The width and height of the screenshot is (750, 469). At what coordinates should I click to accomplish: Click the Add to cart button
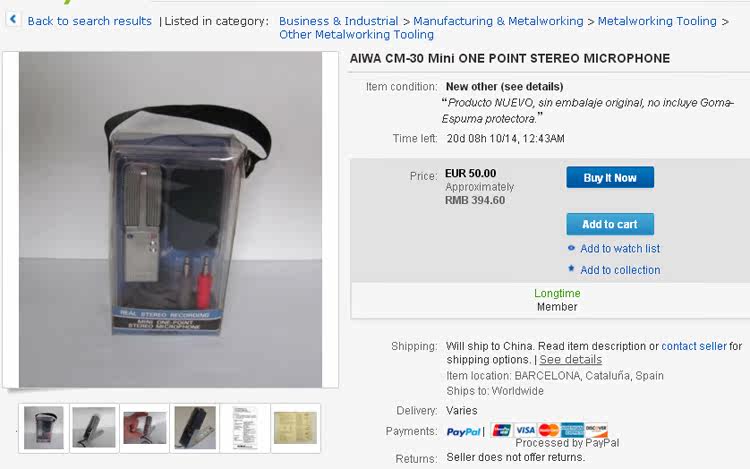coord(610,224)
